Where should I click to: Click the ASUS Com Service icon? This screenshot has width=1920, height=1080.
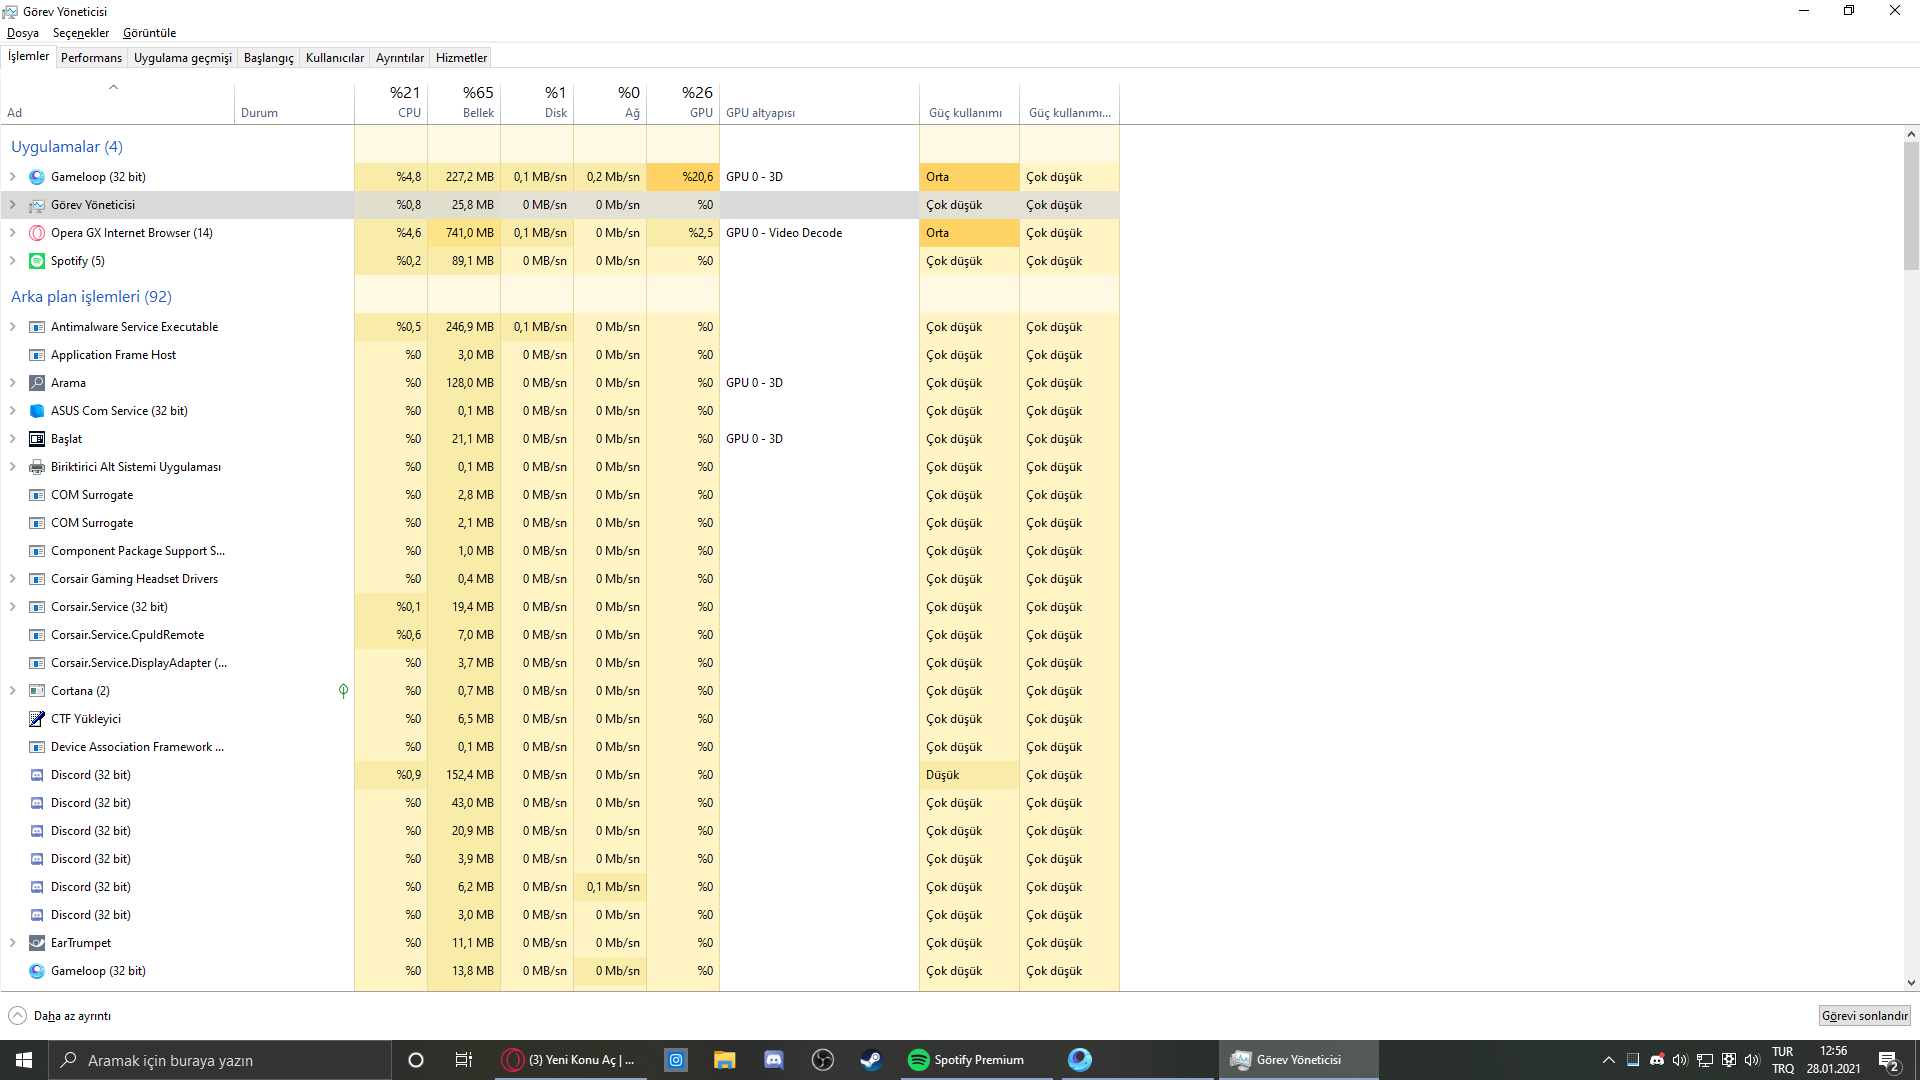pyautogui.click(x=37, y=411)
